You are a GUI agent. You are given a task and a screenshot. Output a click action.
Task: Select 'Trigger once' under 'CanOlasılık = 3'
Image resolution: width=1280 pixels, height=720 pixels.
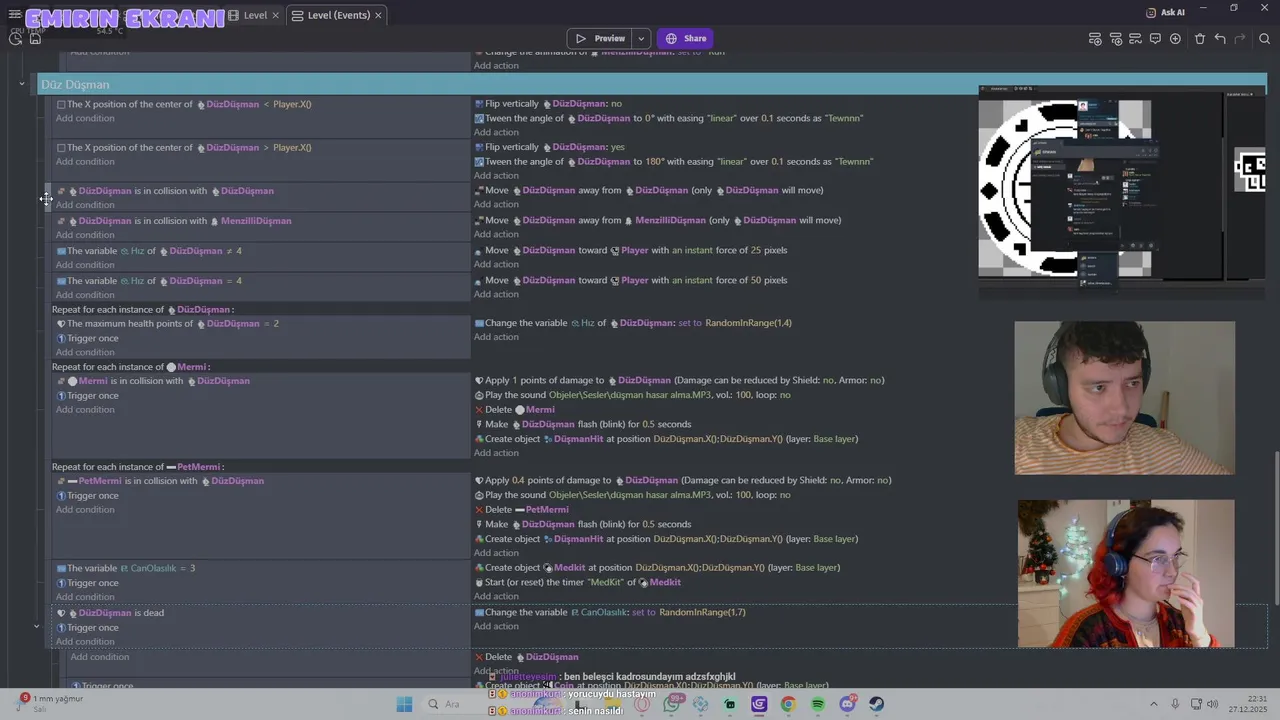(x=88, y=583)
